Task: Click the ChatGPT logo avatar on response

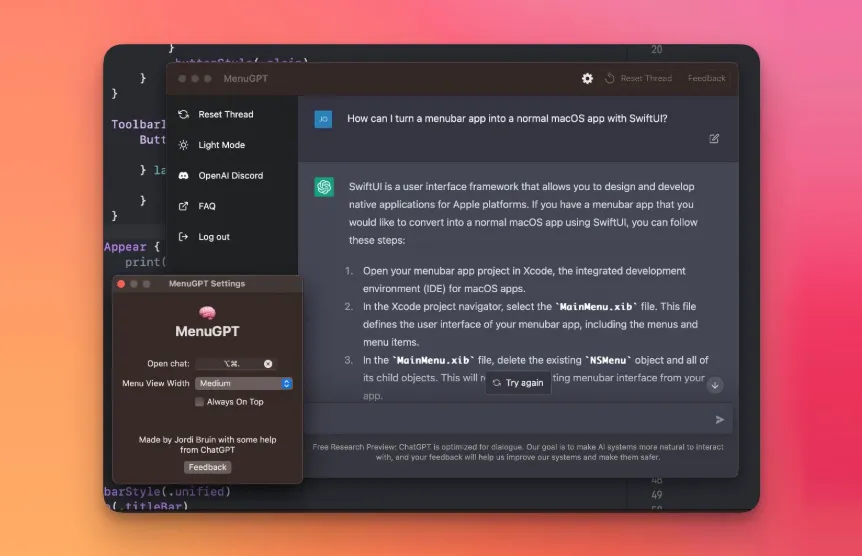Action: point(324,187)
